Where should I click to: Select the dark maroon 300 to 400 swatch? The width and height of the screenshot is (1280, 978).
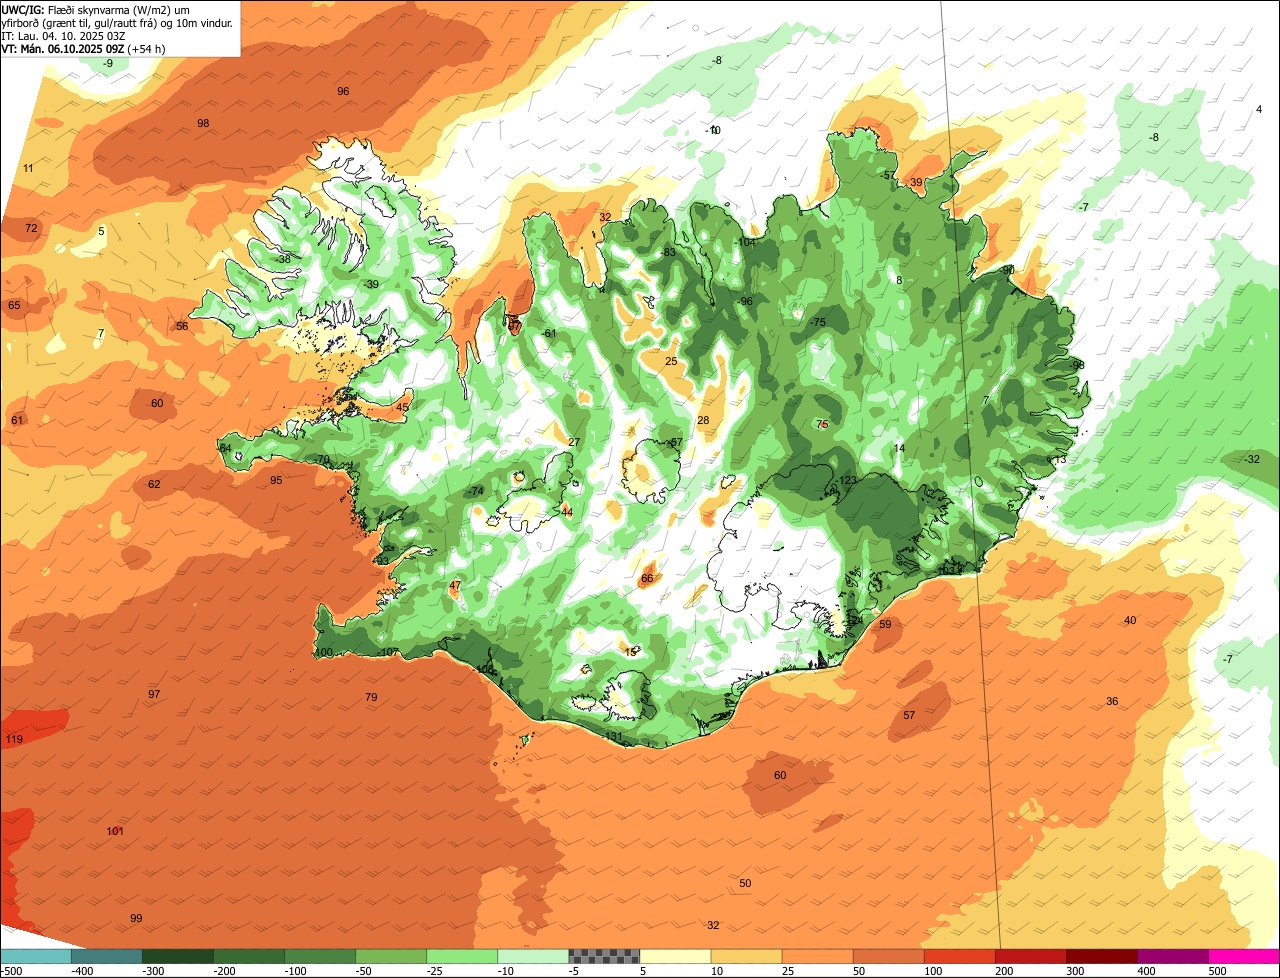(x=1101, y=956)
